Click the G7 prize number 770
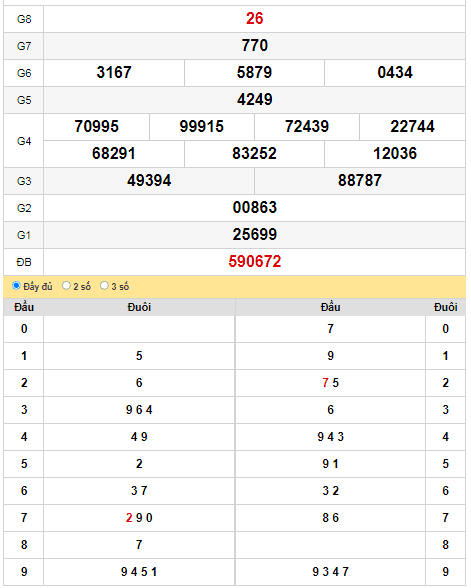The width and height of the screenshot is (471, 588). 255,46
